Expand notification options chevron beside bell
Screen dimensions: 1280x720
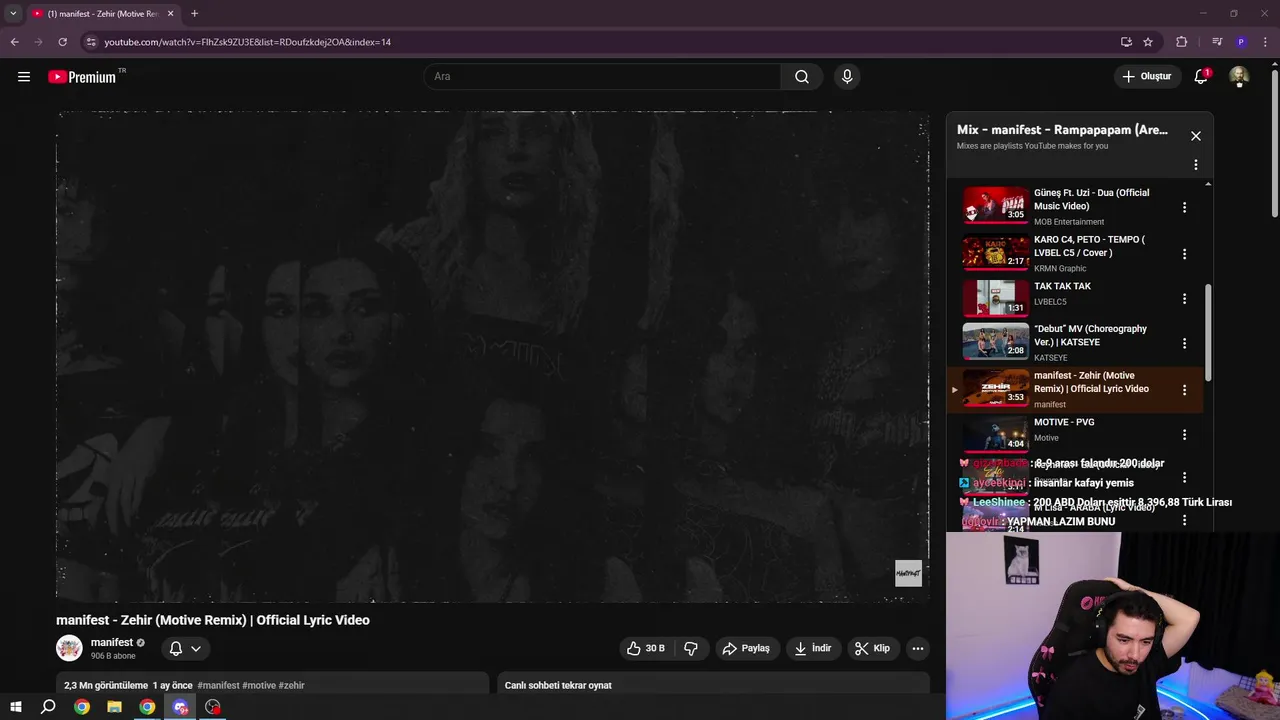196,649
